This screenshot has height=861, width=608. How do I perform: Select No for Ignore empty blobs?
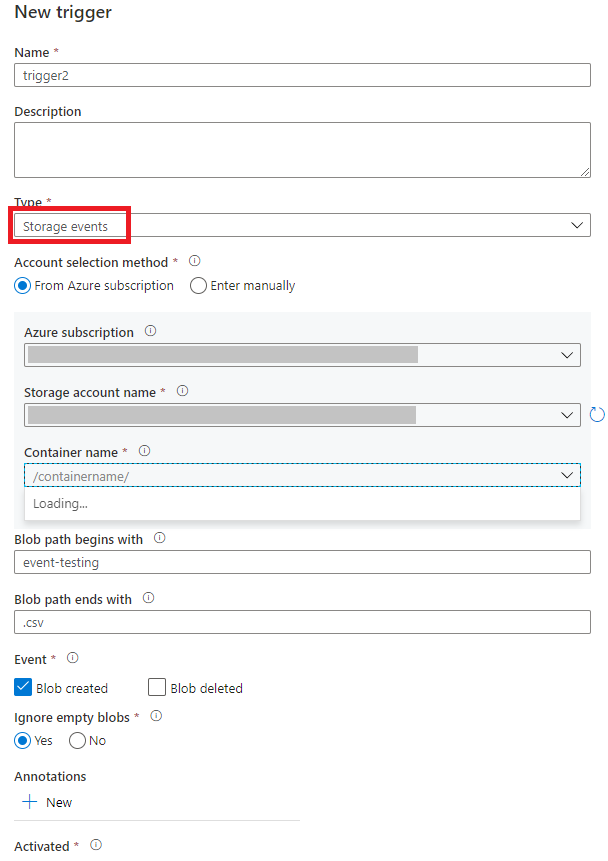click(x=80, y=740)
